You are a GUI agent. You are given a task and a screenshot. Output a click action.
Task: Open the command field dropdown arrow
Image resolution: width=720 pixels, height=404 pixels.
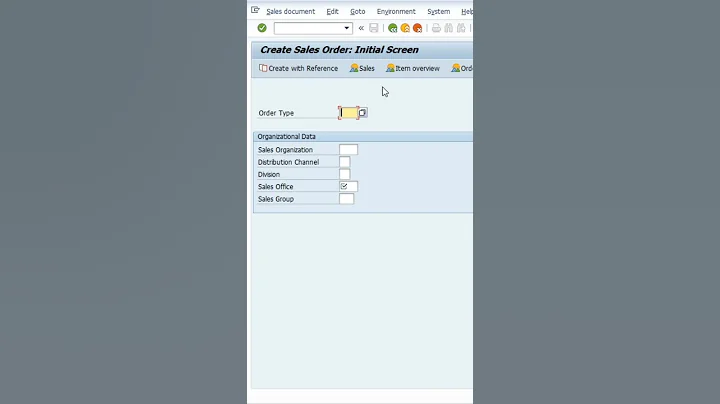(347, 28)
